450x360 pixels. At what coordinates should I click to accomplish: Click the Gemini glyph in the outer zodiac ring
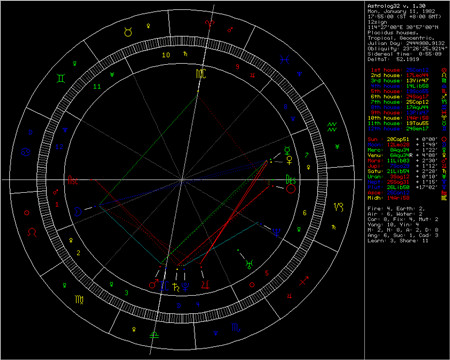[61, 78]
